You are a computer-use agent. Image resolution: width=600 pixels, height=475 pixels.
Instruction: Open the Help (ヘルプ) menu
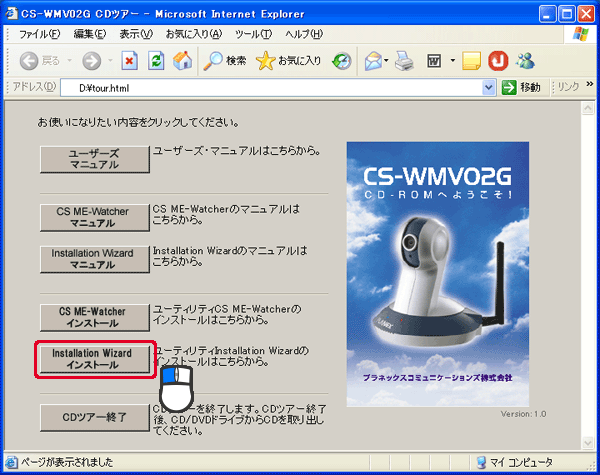click(x=304, y=34)
